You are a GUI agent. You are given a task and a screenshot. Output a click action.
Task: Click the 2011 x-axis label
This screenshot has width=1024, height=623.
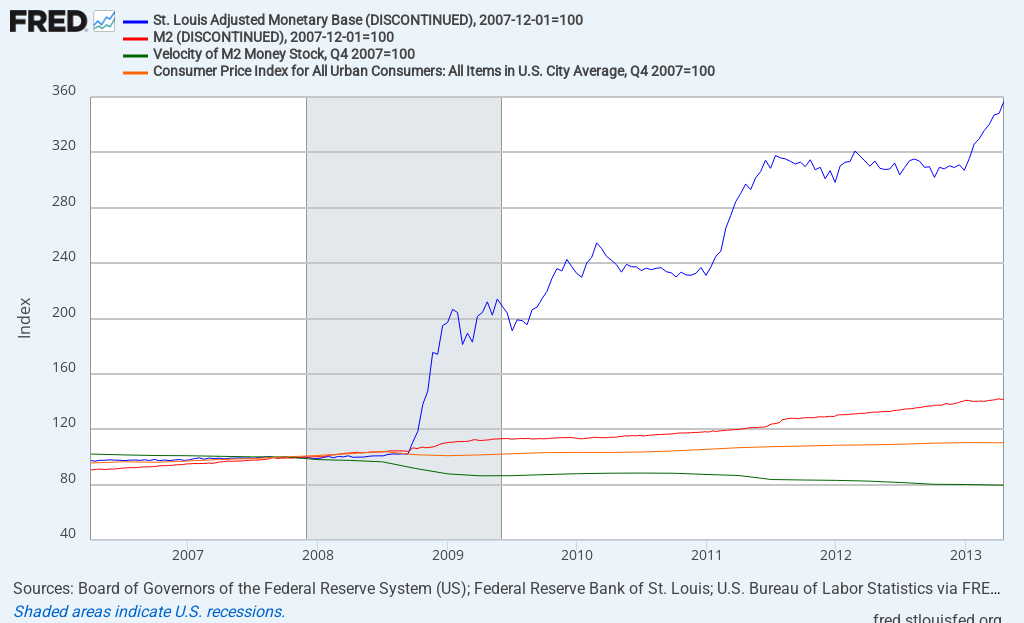pos(707,555)
